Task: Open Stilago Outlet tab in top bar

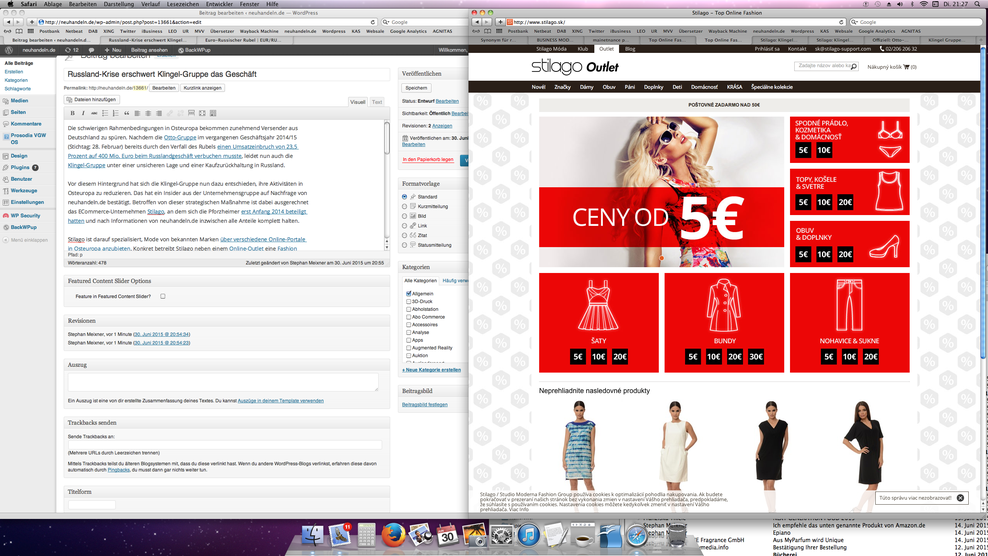Action: tap(606, 49)
